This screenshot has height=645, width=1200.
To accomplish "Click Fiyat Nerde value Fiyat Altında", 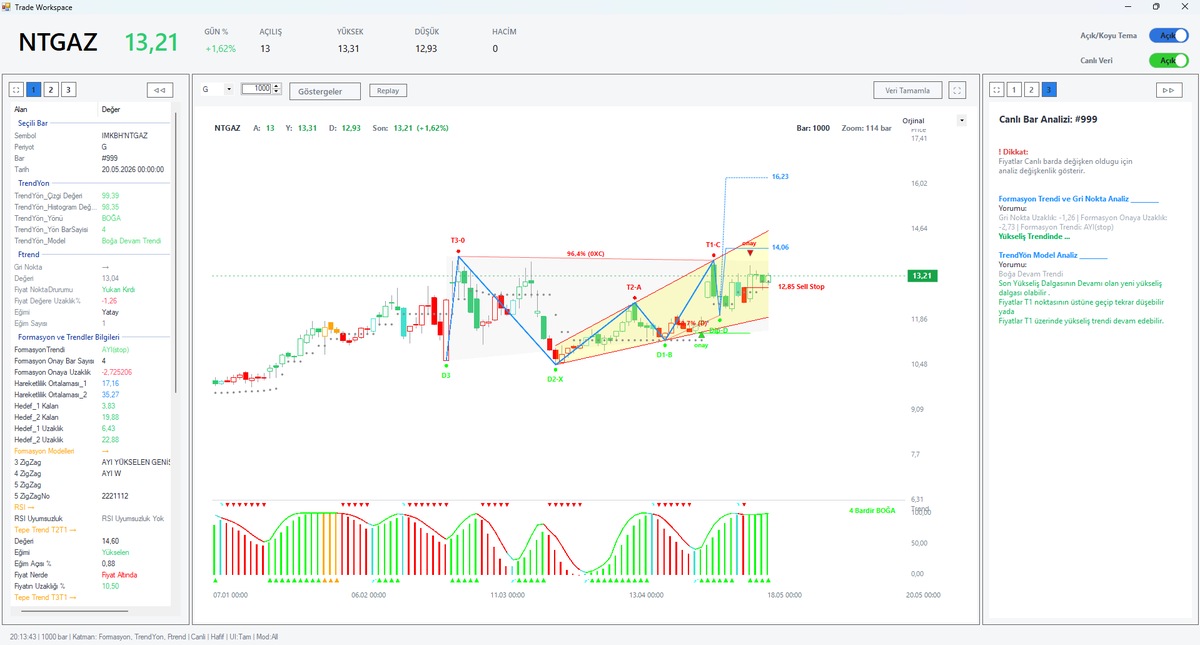I will pos(120,575).
